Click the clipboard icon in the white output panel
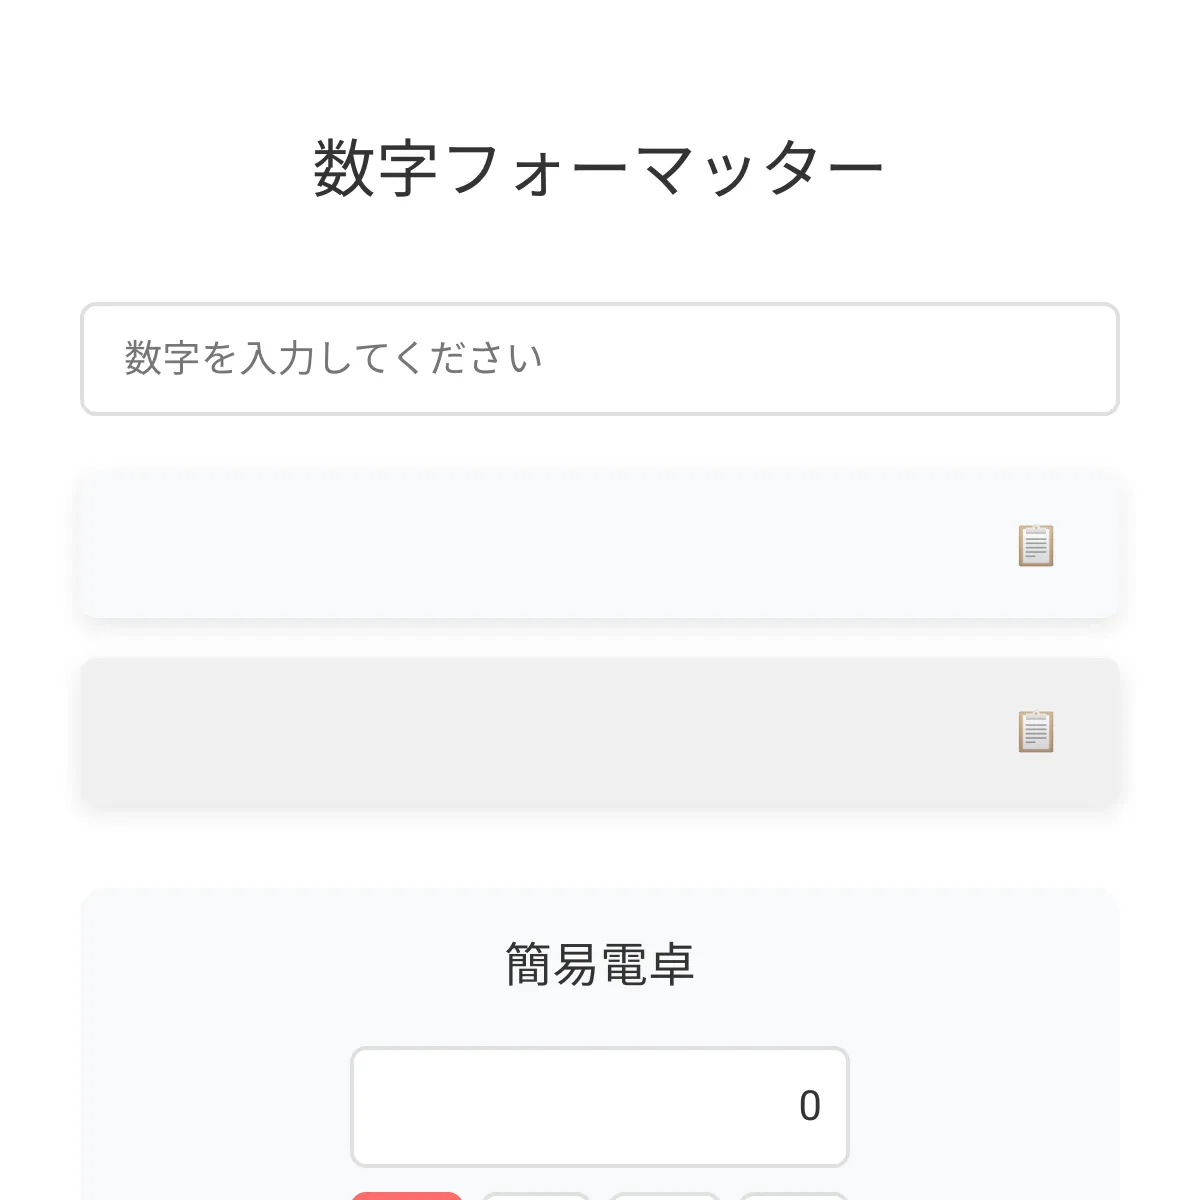This screenshot has width=1200, height=1200. click(1034, 545)
